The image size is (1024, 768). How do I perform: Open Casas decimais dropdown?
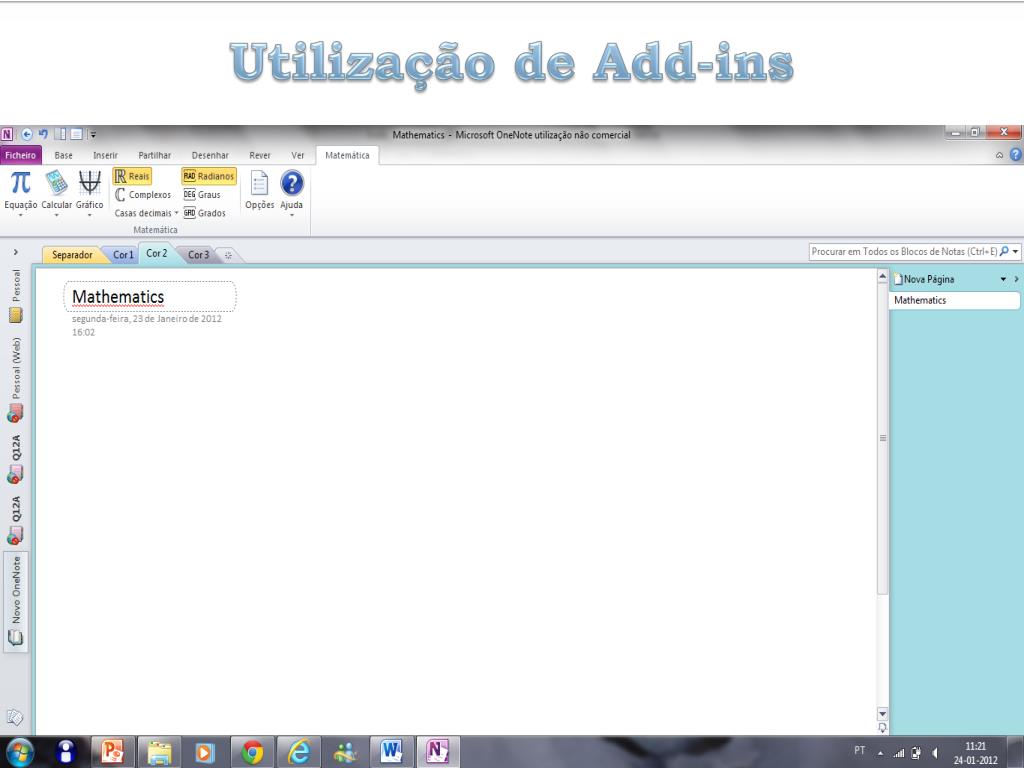click(146, 213)
